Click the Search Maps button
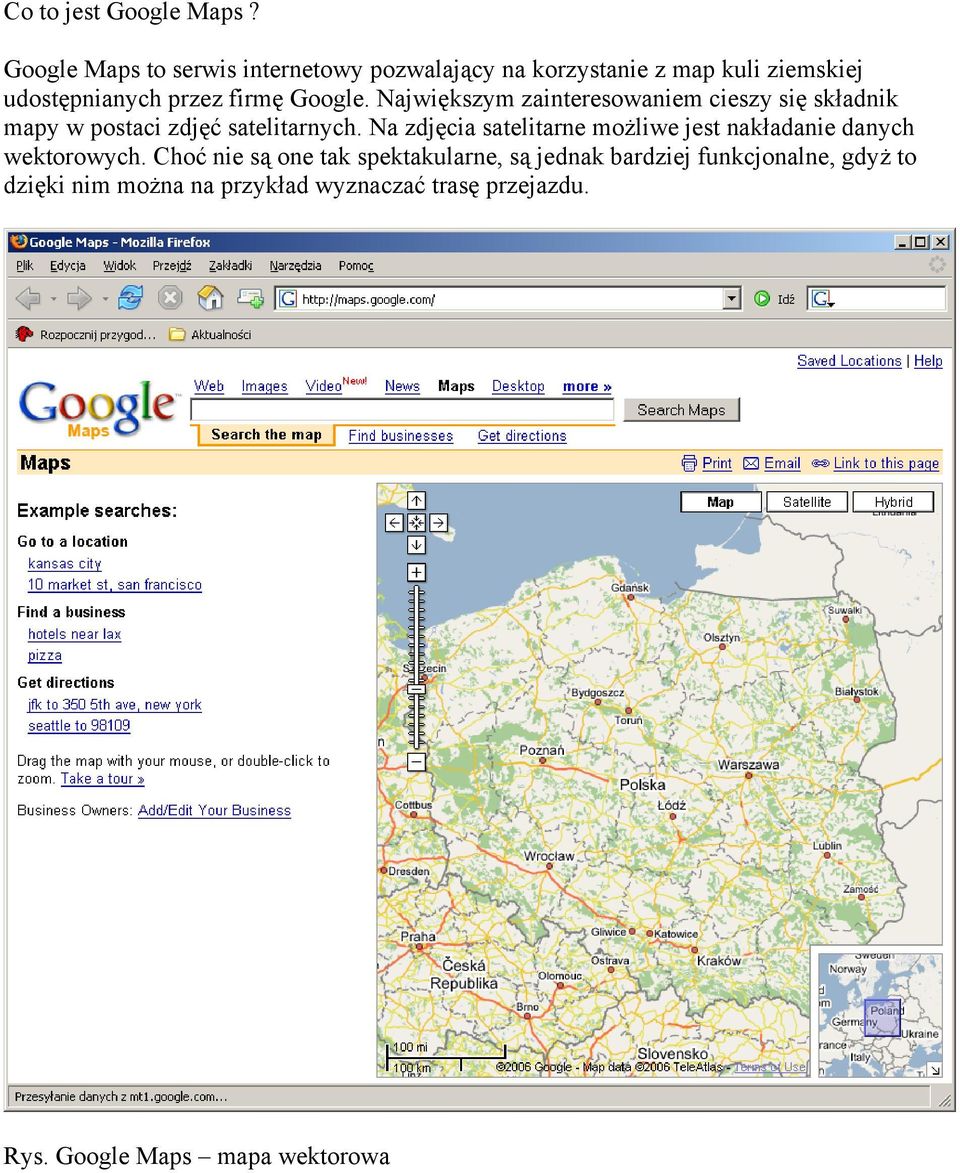Viewport: 960px width, 1173px height. coord(681,410)
